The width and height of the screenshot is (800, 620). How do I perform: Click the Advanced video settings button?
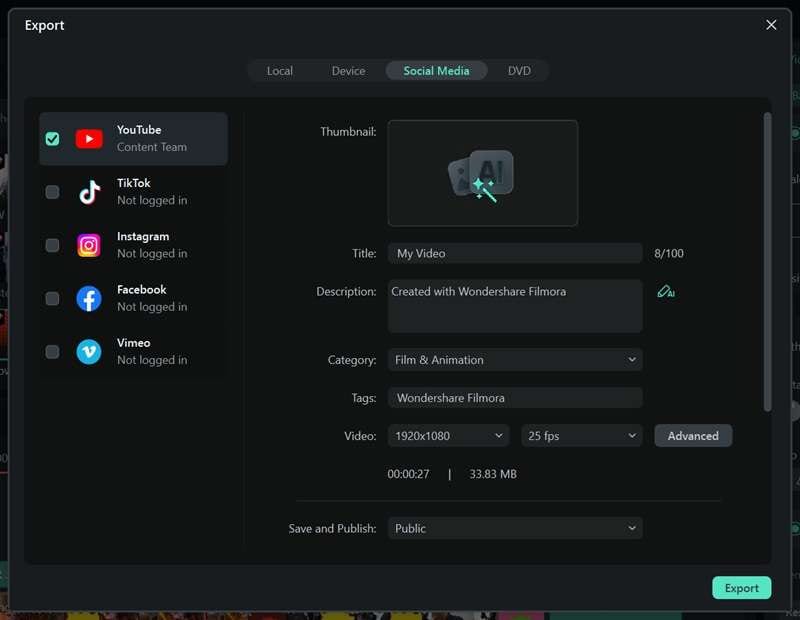(x=693, y=436)
